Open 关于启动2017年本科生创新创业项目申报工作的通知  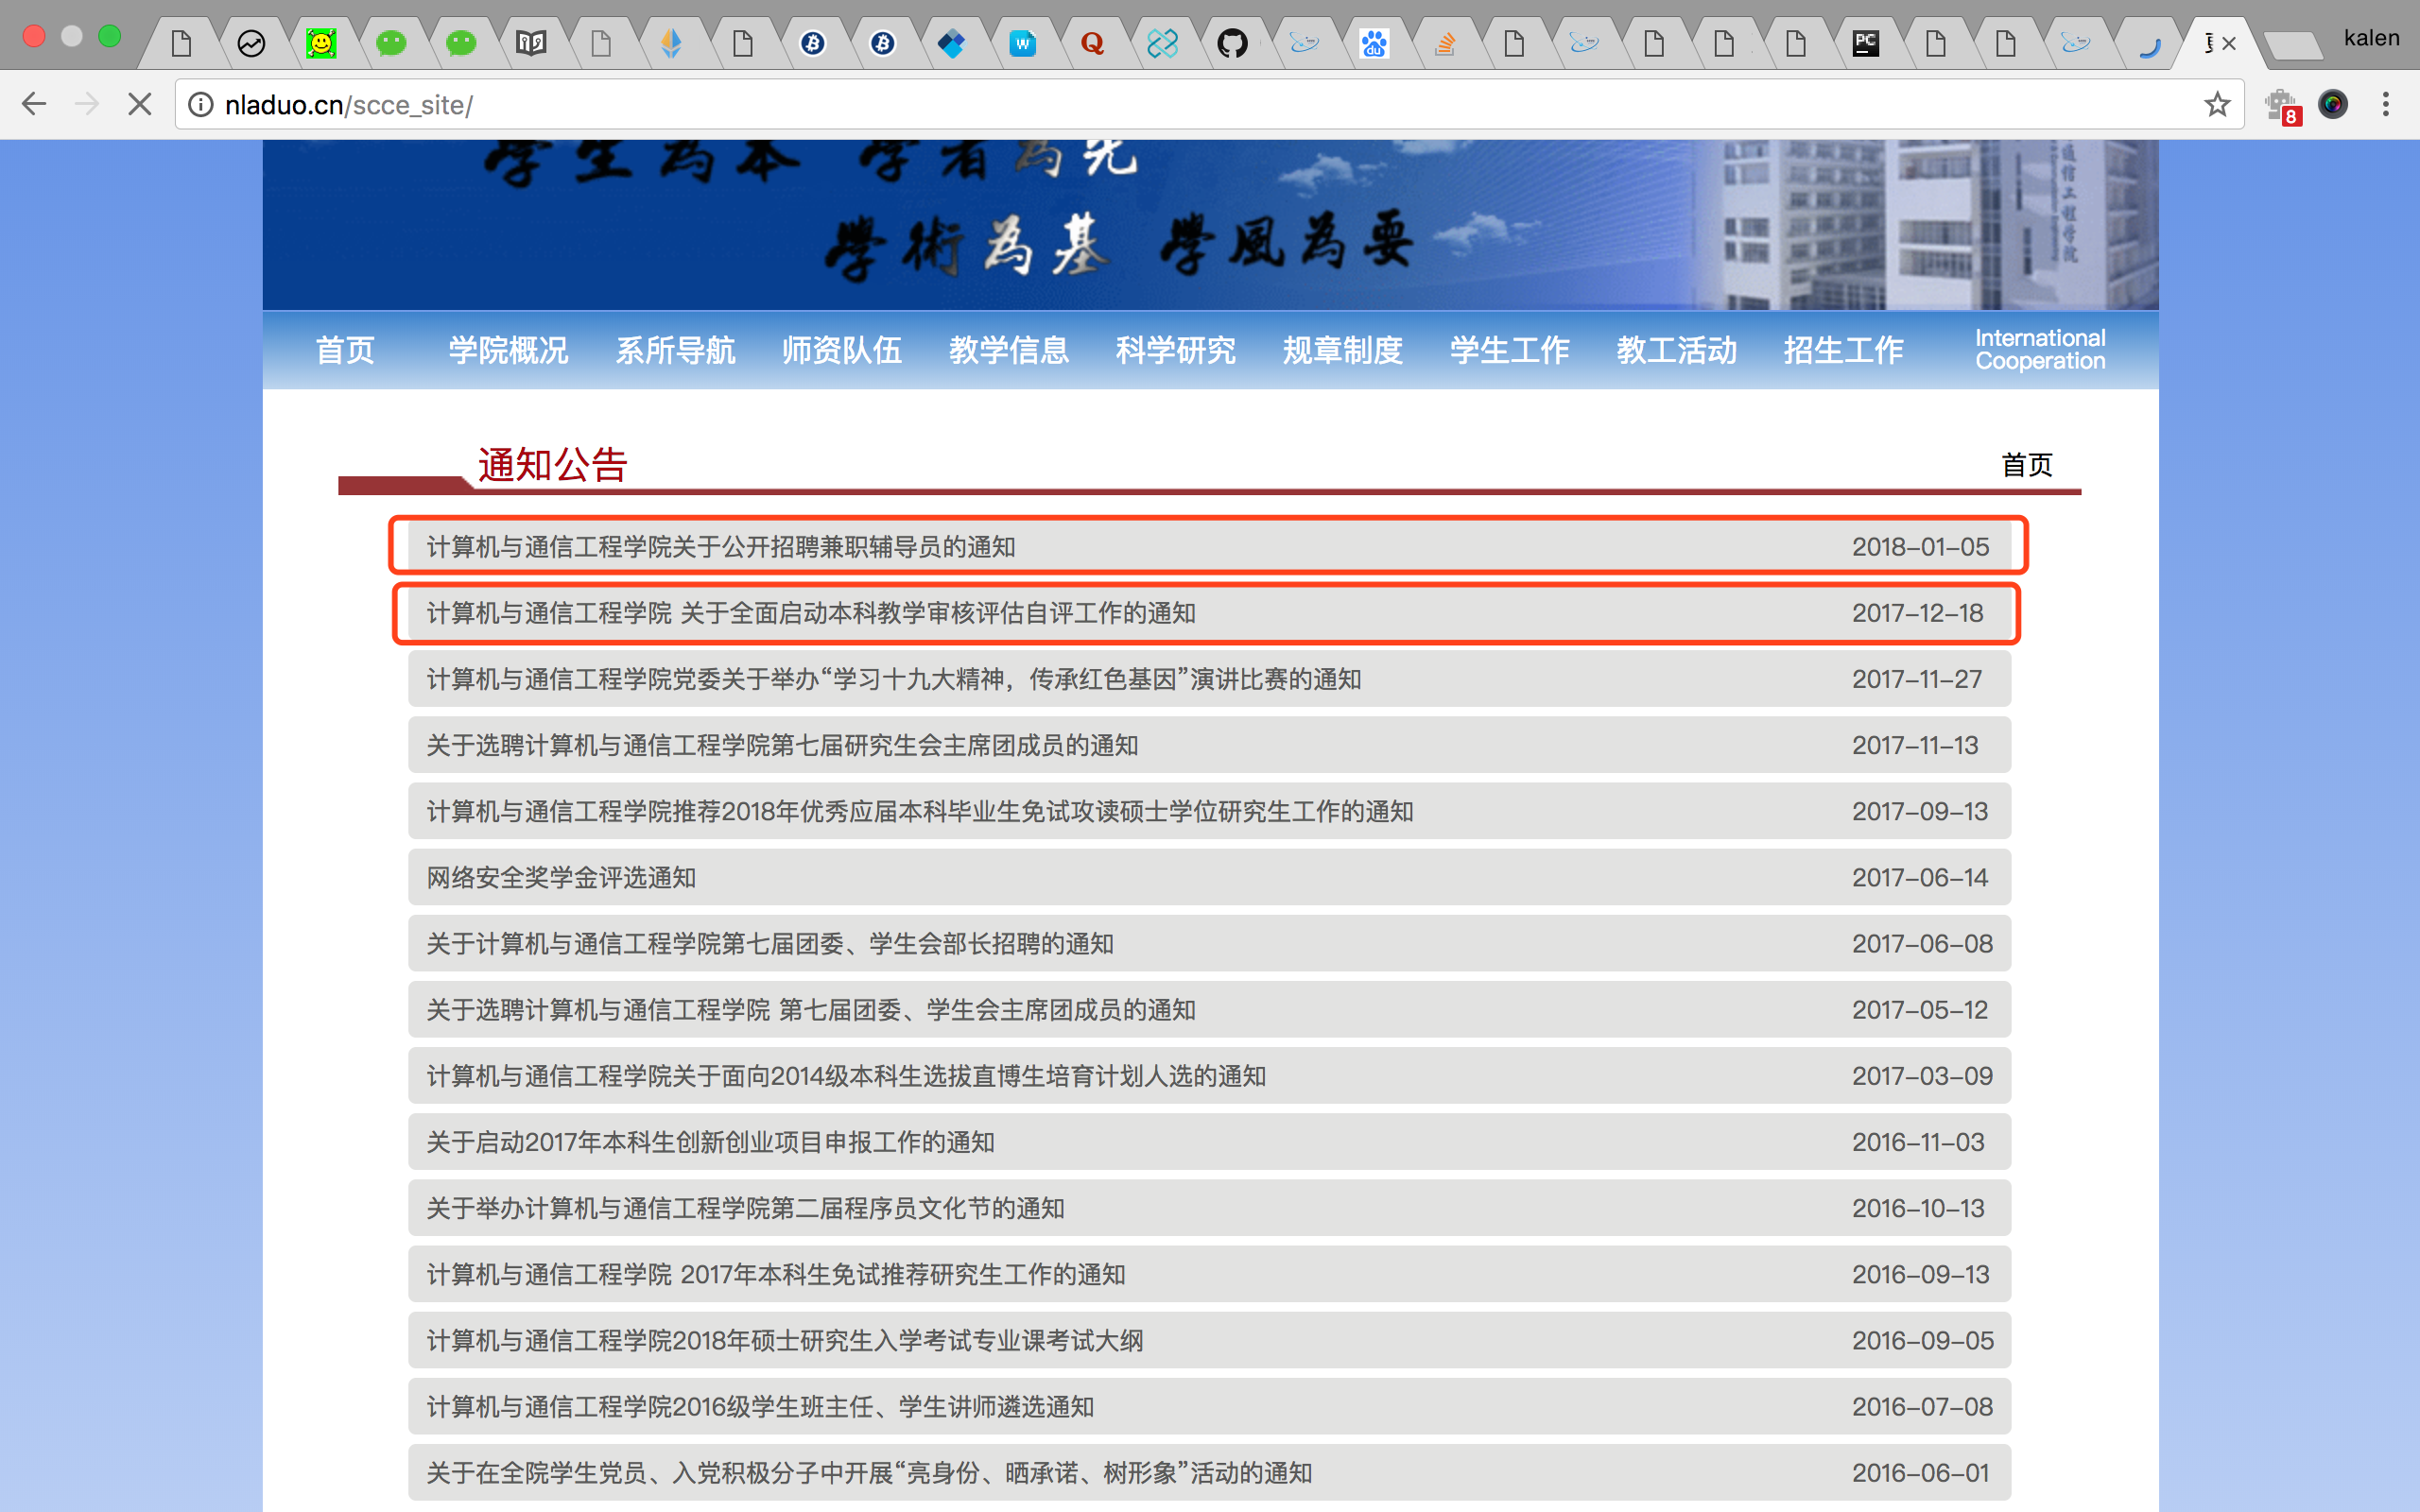pyautogui.click(x=710, y=1142)
